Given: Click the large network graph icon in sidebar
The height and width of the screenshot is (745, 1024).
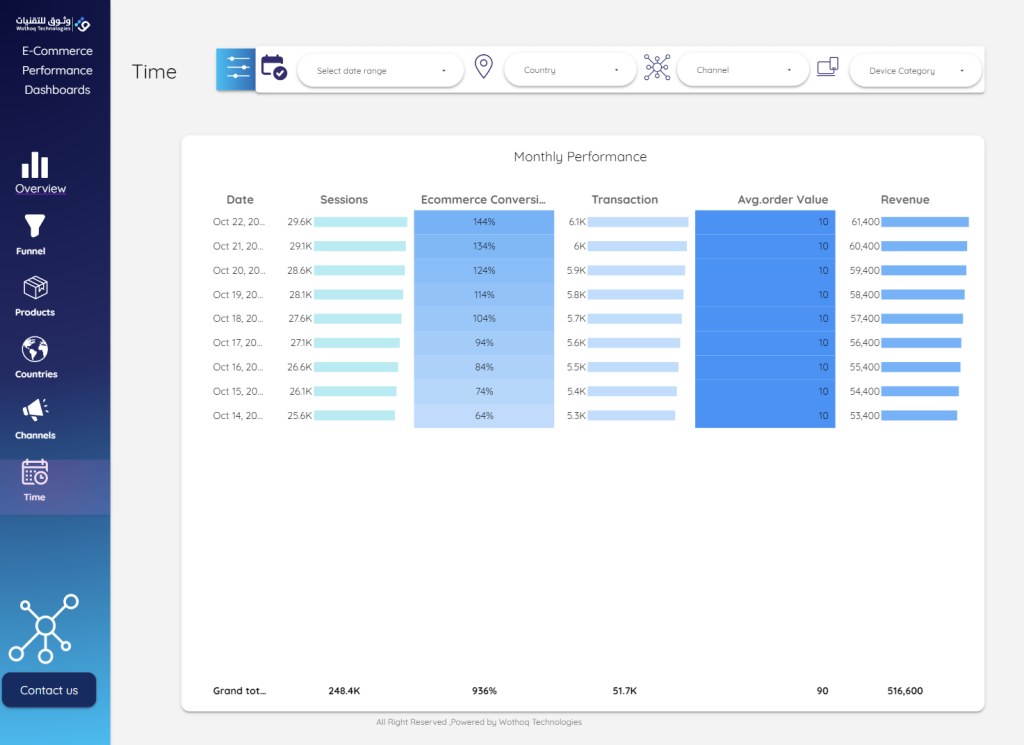Looking at the screenshot, I should coord(44,628).
